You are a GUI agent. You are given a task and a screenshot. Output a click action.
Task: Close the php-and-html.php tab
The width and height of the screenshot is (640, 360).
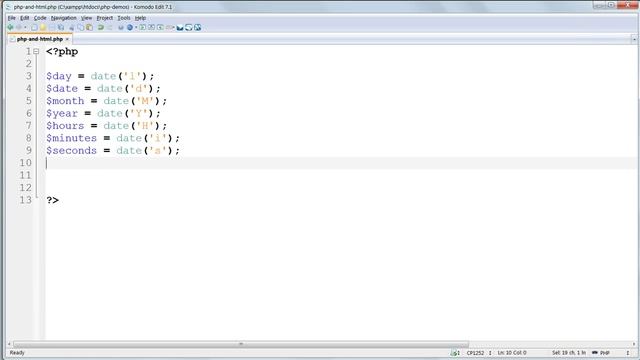(67, 39)
